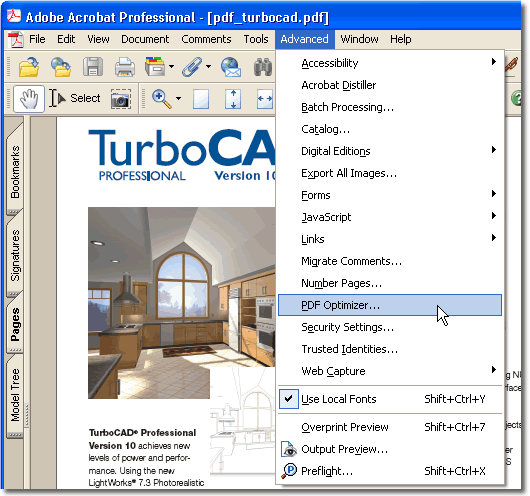The image size is (530, 496).
Task: Open the Signatures navigation tab
Action: point(15,255)
